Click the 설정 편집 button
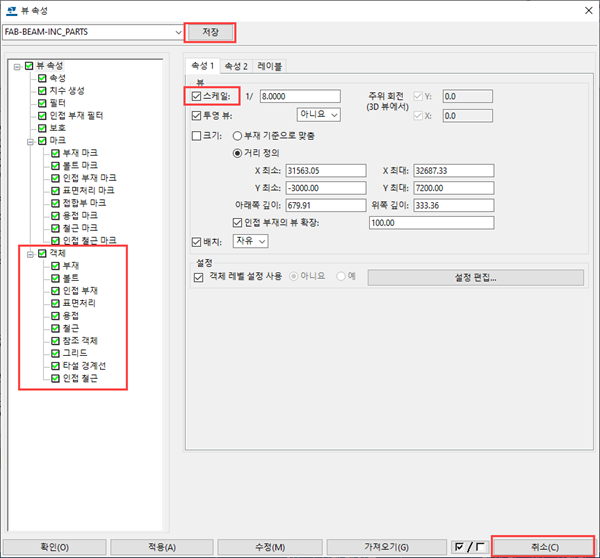Screen dimensions: 600x558 [x=475, y=277]
